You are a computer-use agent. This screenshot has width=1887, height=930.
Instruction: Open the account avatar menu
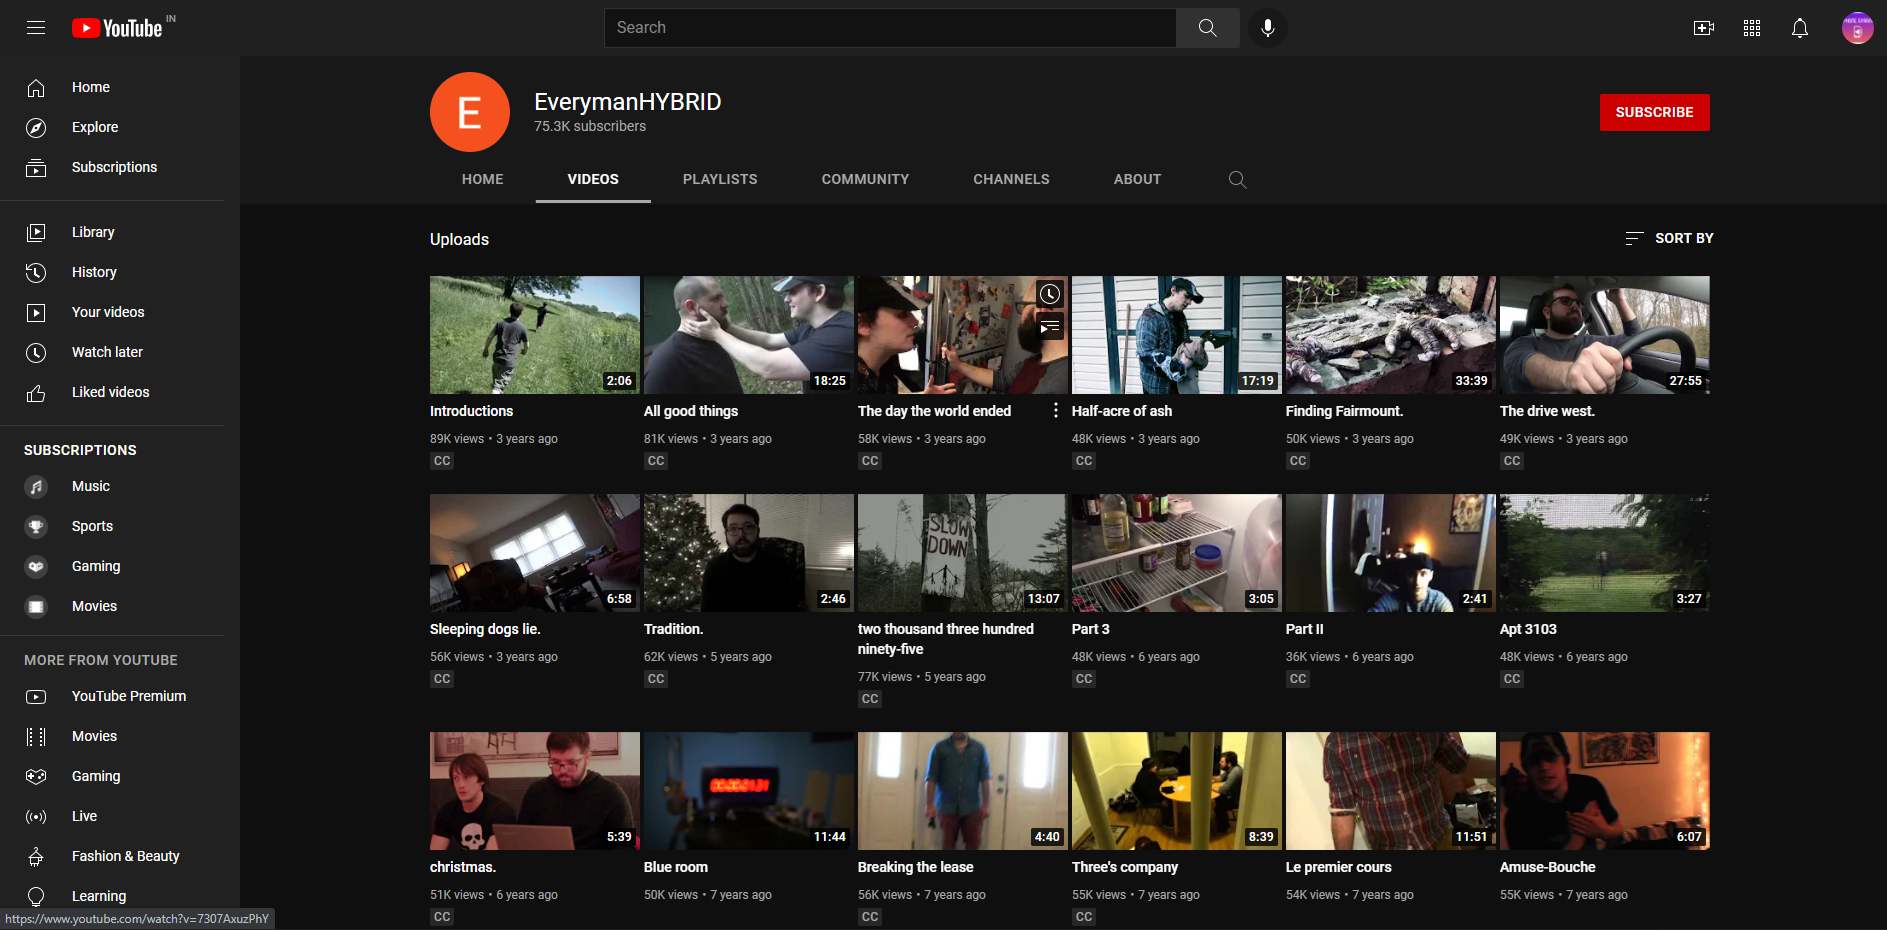coord(1858,28)
